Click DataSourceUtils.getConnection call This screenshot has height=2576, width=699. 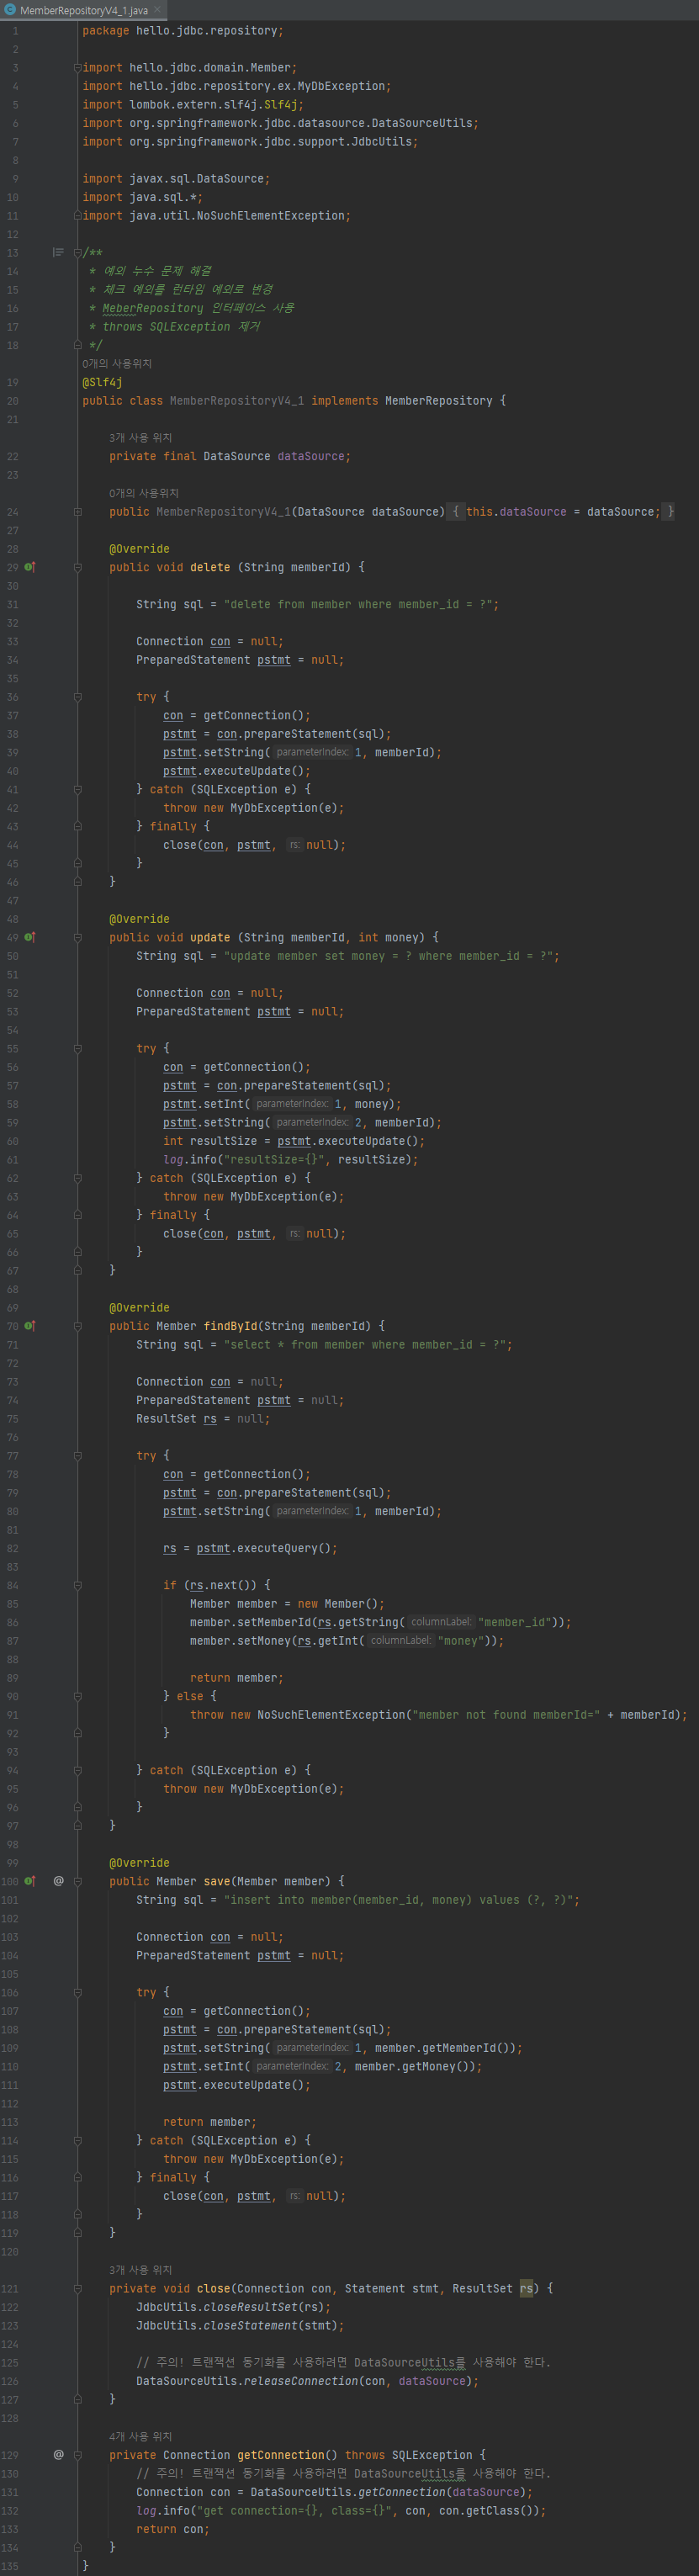pos(391,2492)
